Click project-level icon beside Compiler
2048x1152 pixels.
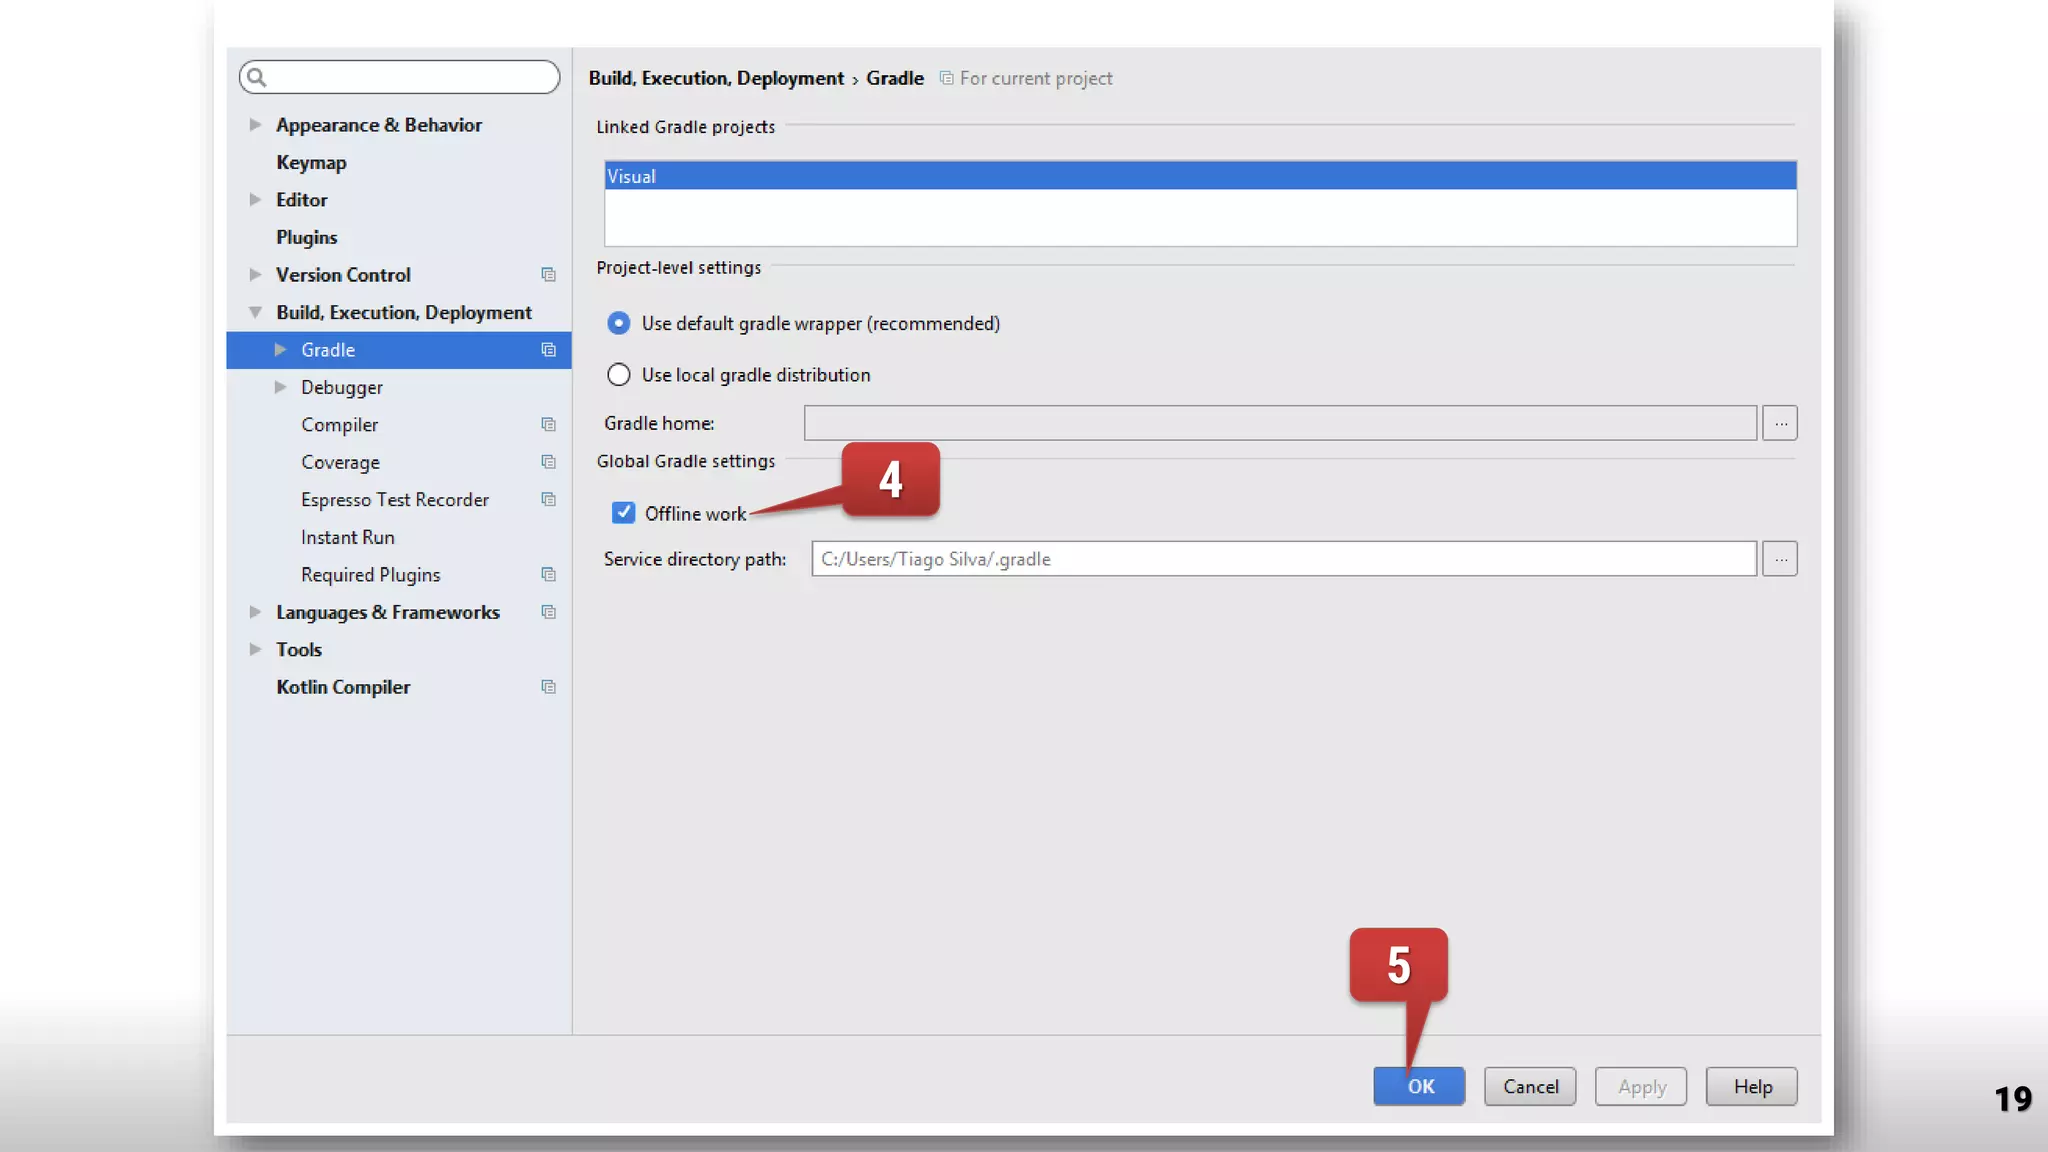548,425
